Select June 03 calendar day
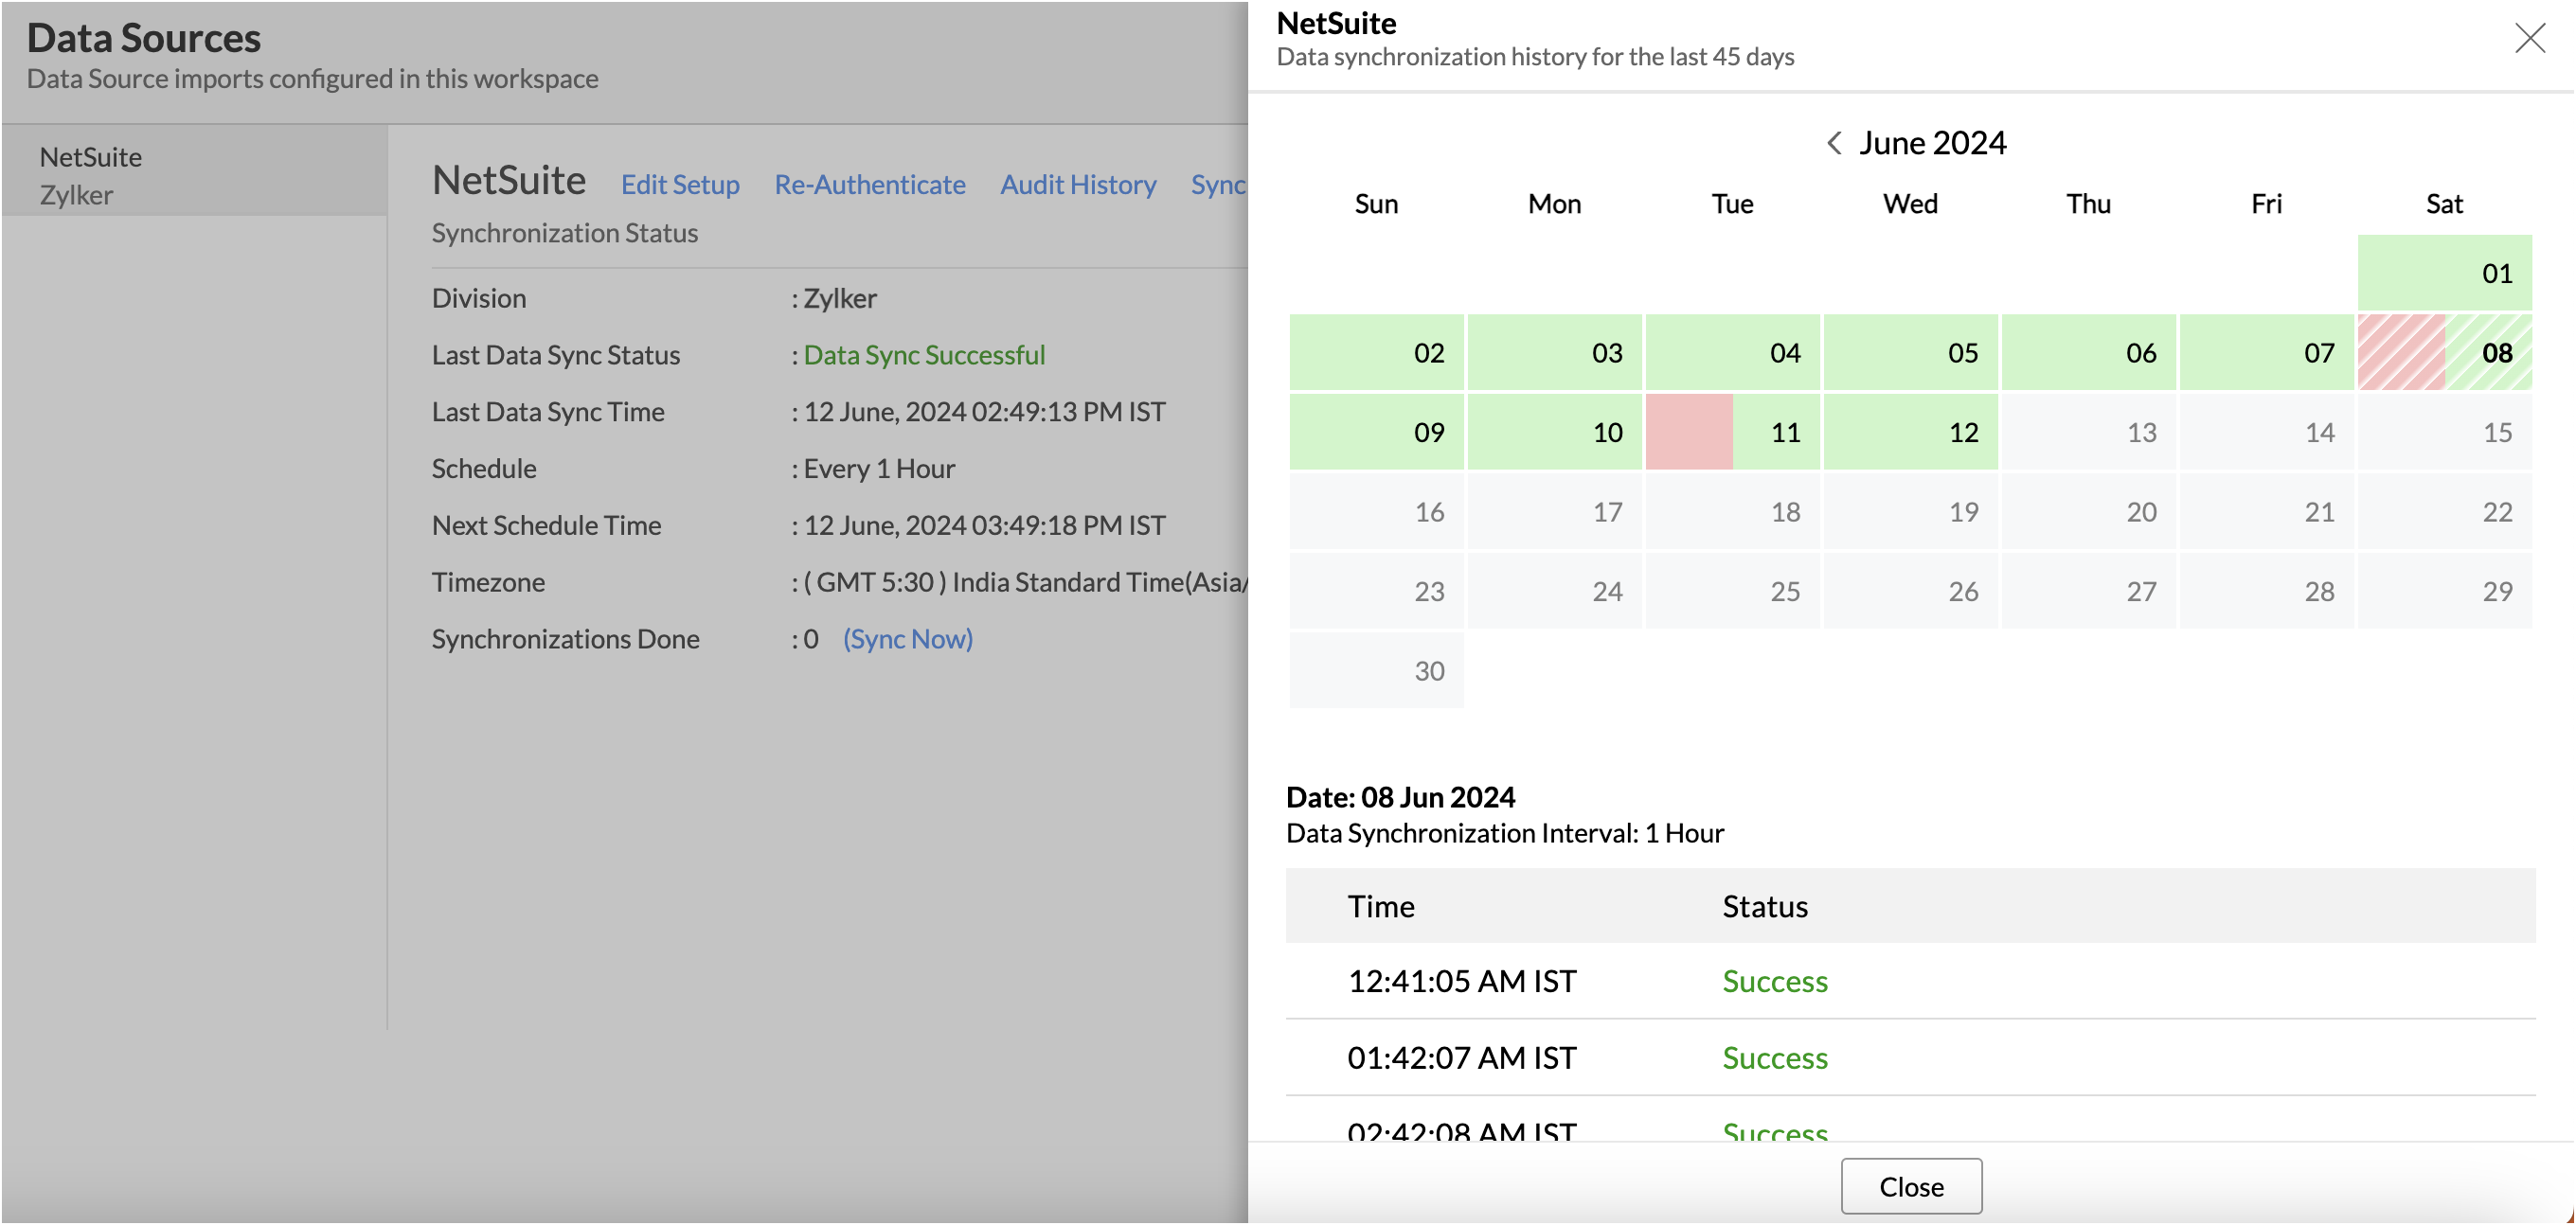Screen dimensions: 2576x1225 [x=1554, y=352]
